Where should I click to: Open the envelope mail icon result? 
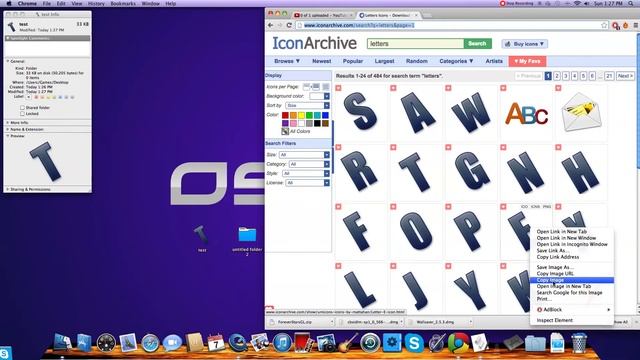[581, 111]
